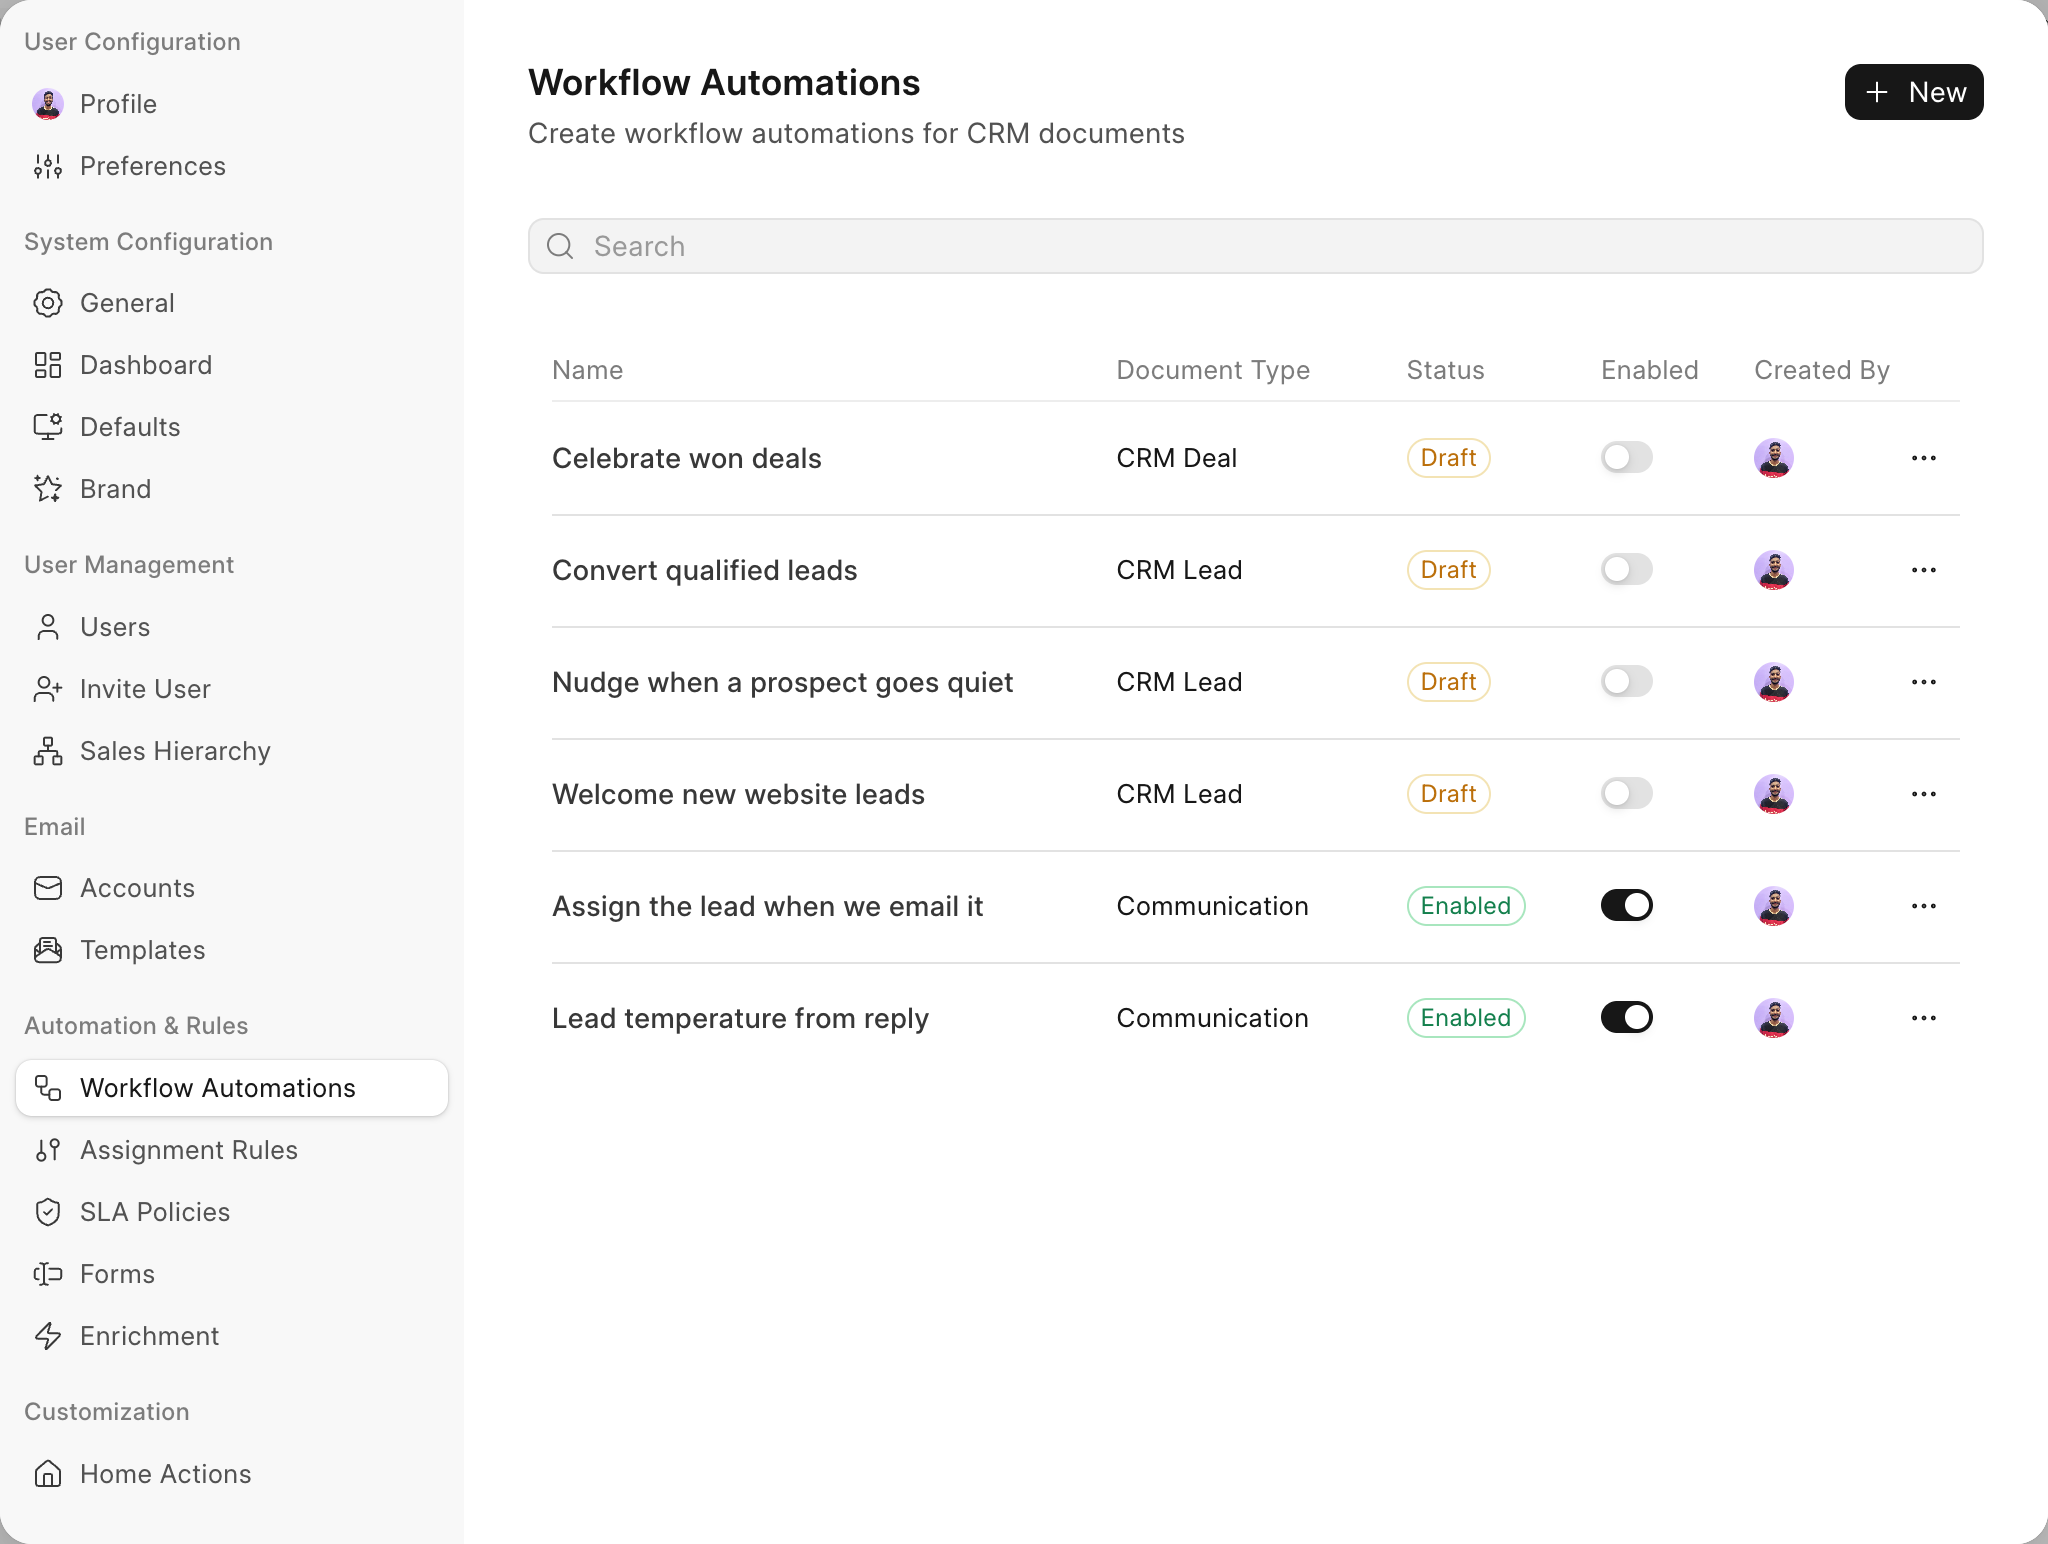The image size is (2048, 1544).
Task: Click Draft status badge for Nudge prospect row
Action: (x=1449, y=682)
